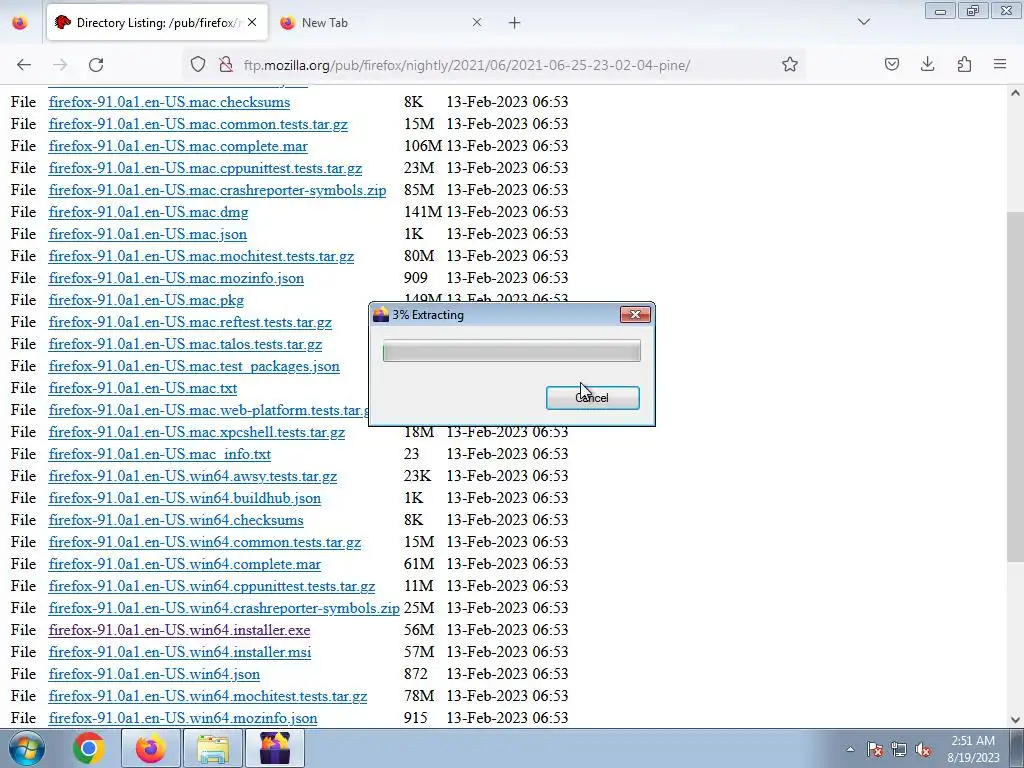Open mac.talos.tests.tar.gz link
The height and width of the screenshot is (768, 1024).
(185, 344)
